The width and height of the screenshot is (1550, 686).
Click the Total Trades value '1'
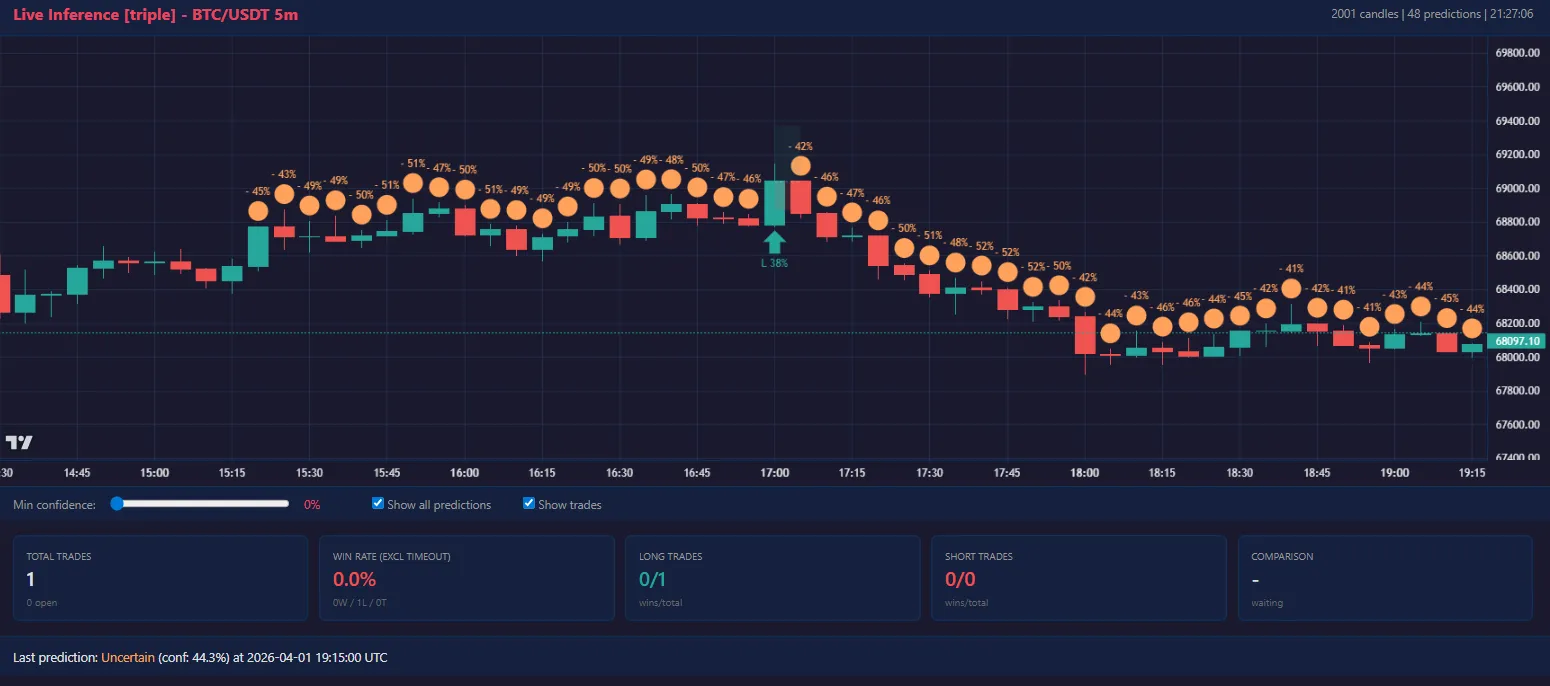click(31, 579)
